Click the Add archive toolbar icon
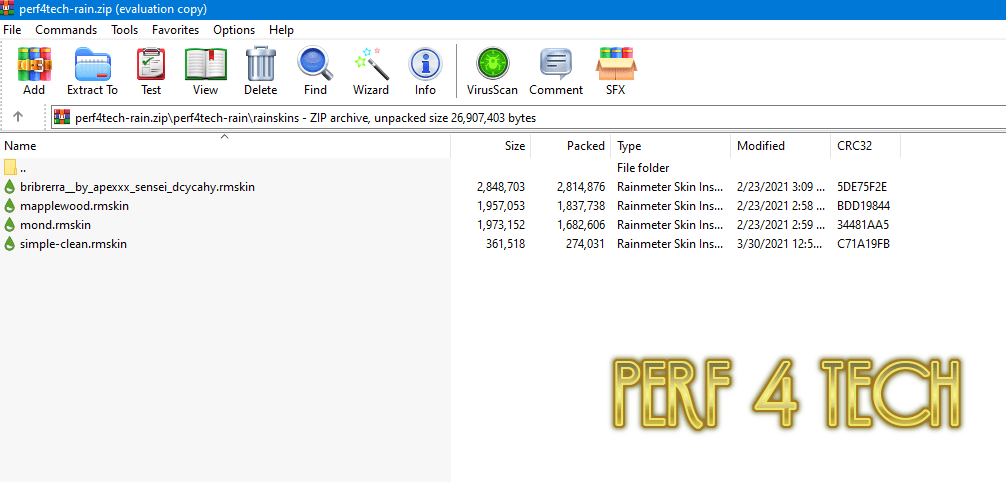This screenshot has height=482, width=1006. 34,64
